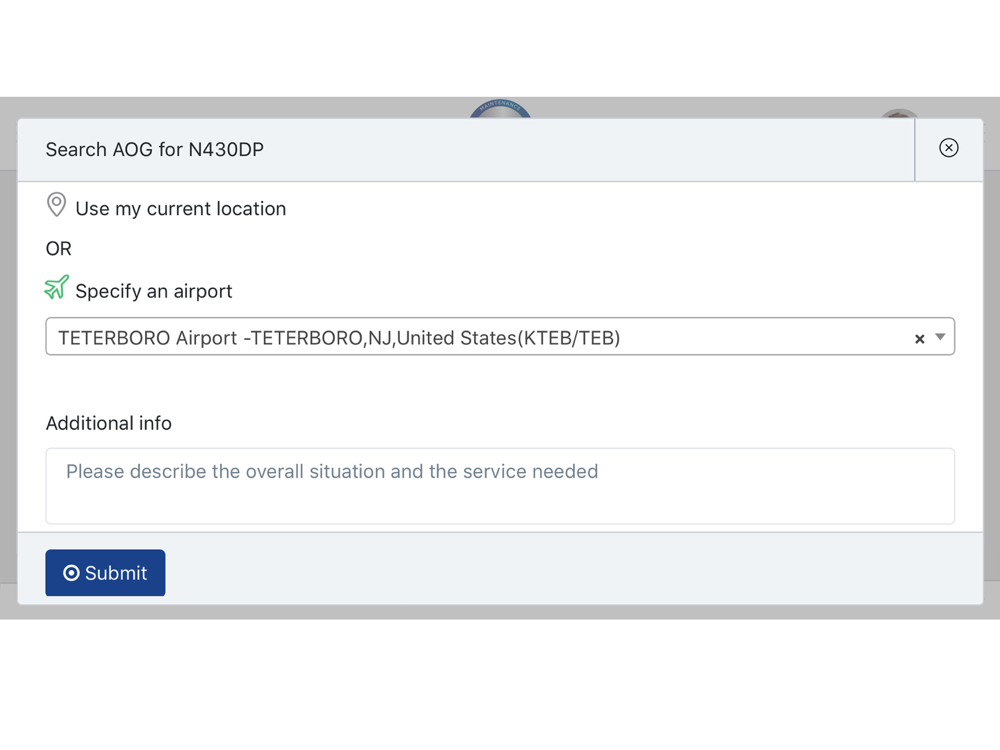Click the placeholder text describing service needed
The width and height of the screenshot is (1000, 750).
pyautogui.click(x=332, y=471)
